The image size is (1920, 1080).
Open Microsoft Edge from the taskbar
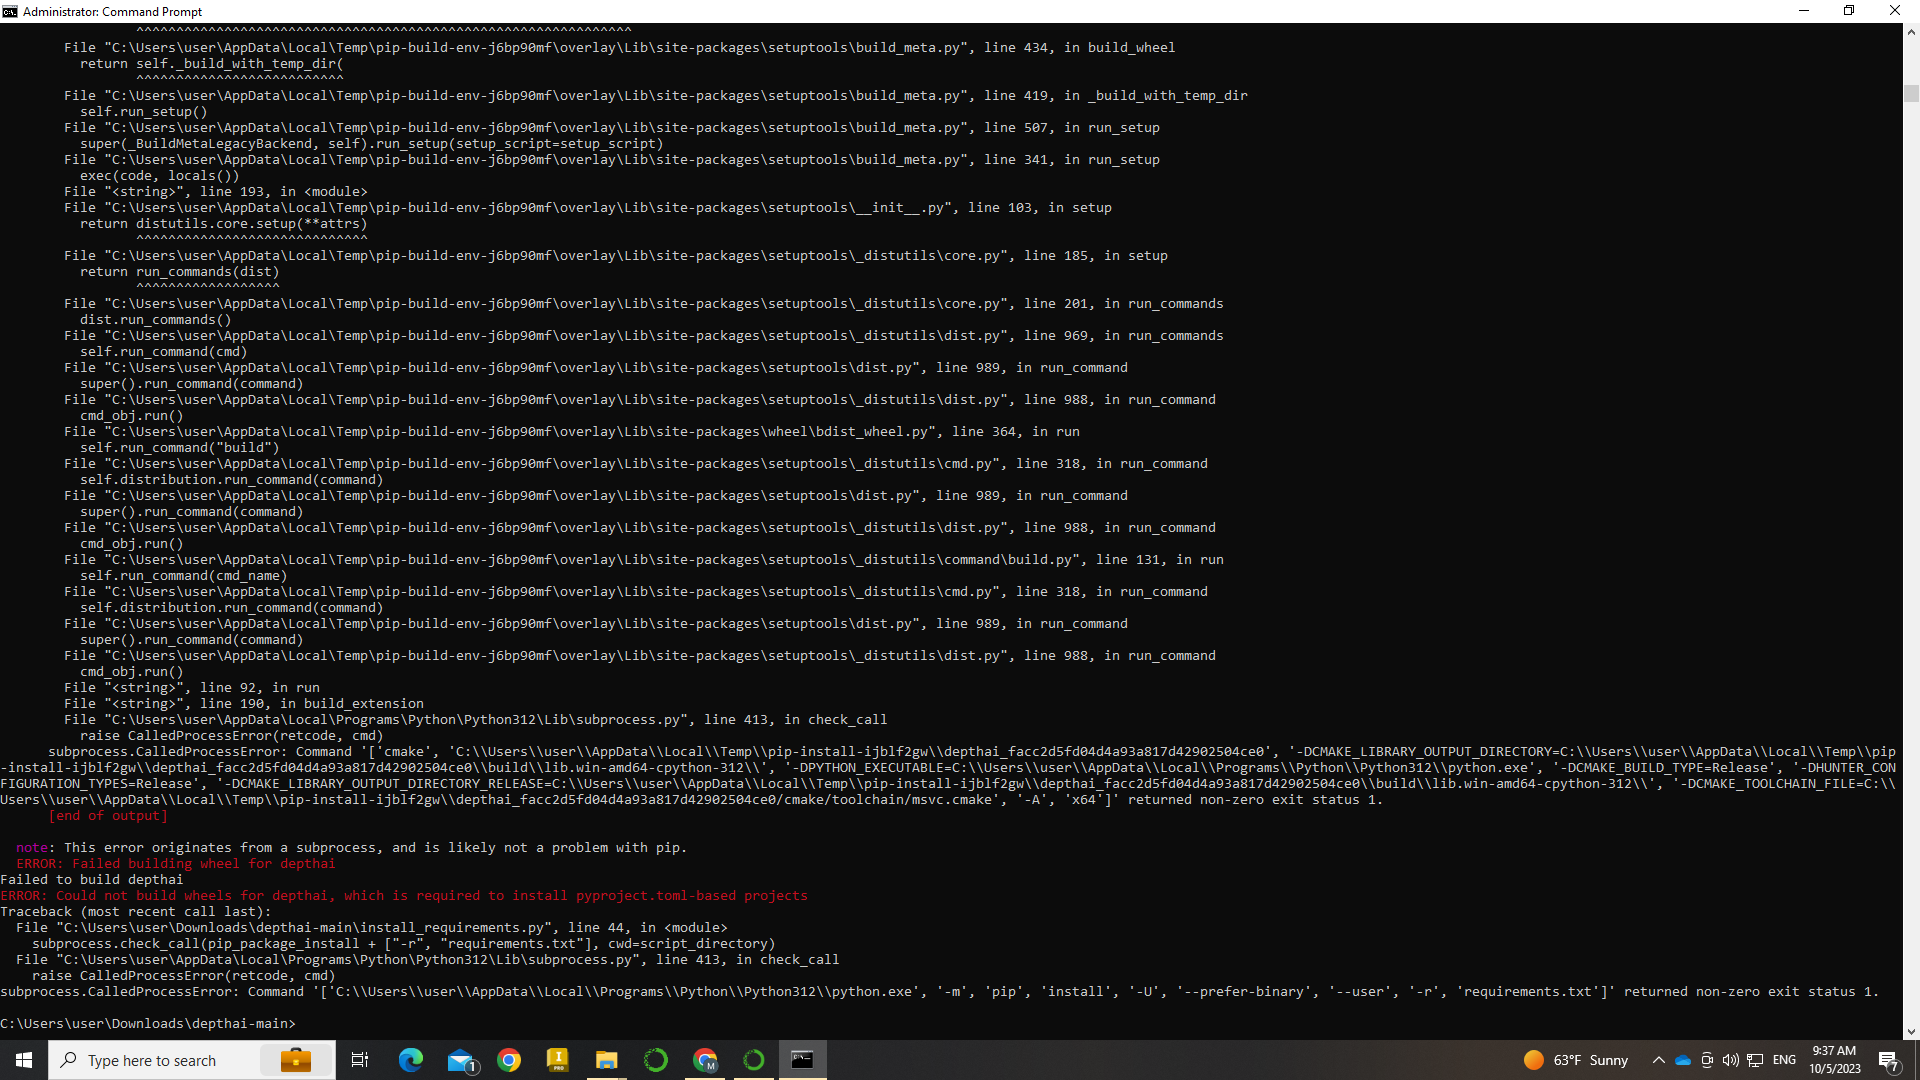(x=410, y=1060)
